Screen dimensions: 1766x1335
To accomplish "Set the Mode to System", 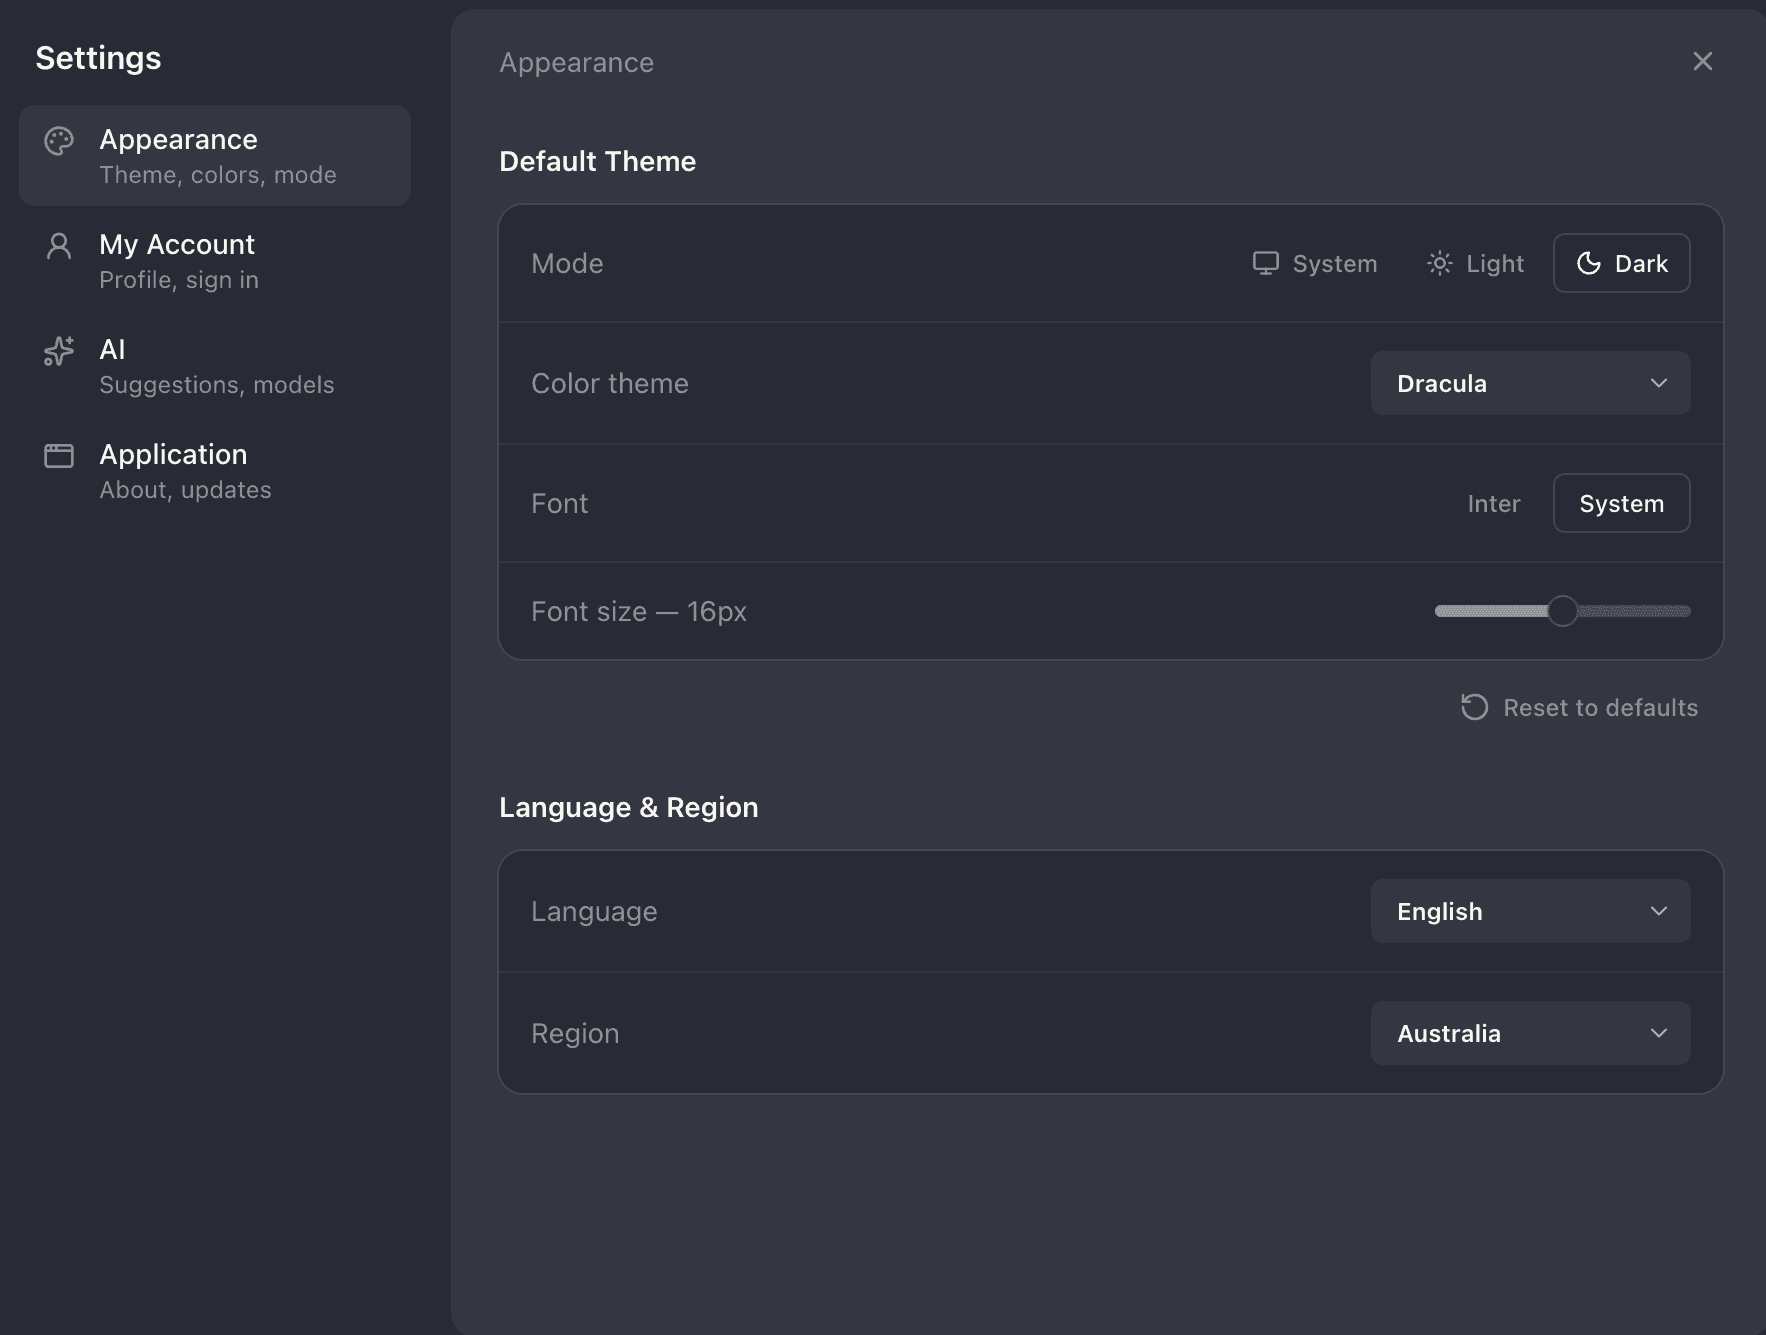I will [x=1315, y=263].
